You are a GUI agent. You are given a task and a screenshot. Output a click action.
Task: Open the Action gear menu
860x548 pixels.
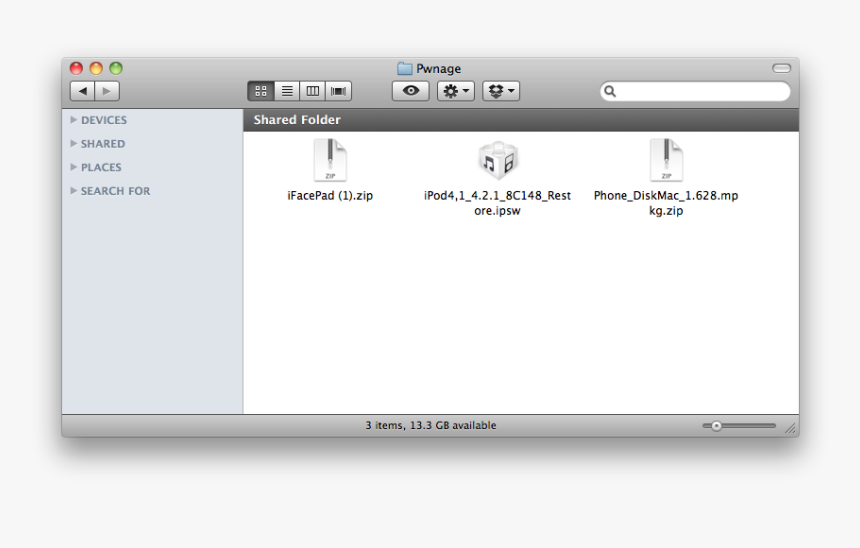click(x=456, y=91)
